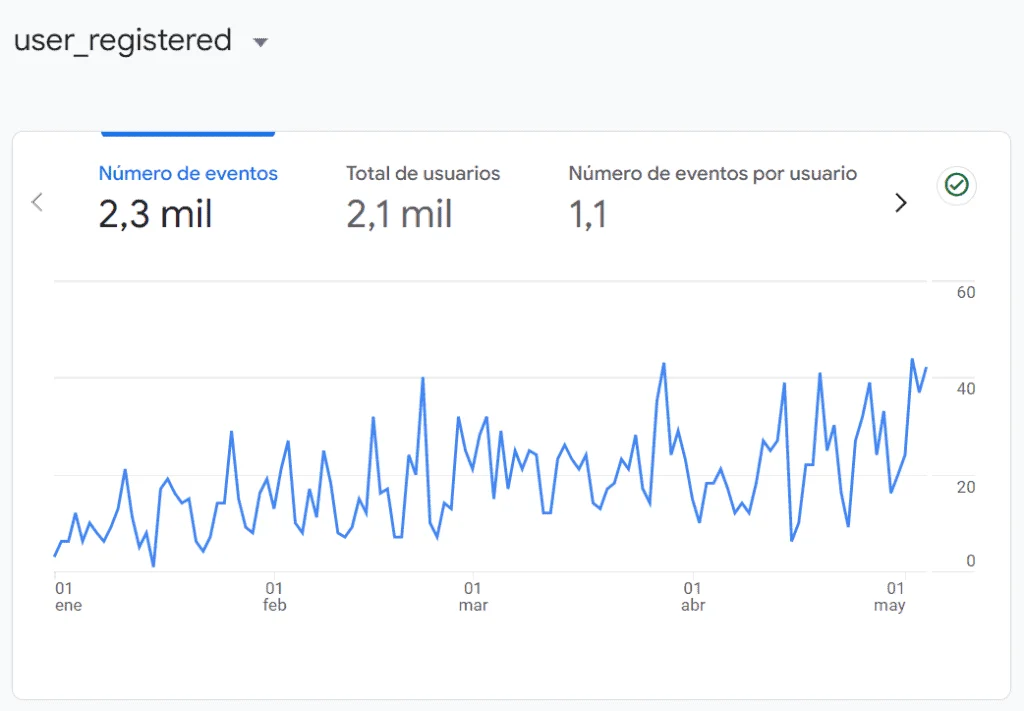Click the 01 ene date axis label

click(66, 597)
